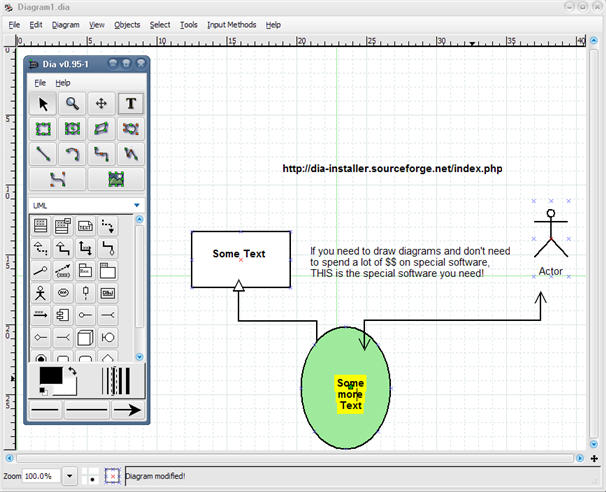Select the Ellipse shape tool

(x=72, y=129)
